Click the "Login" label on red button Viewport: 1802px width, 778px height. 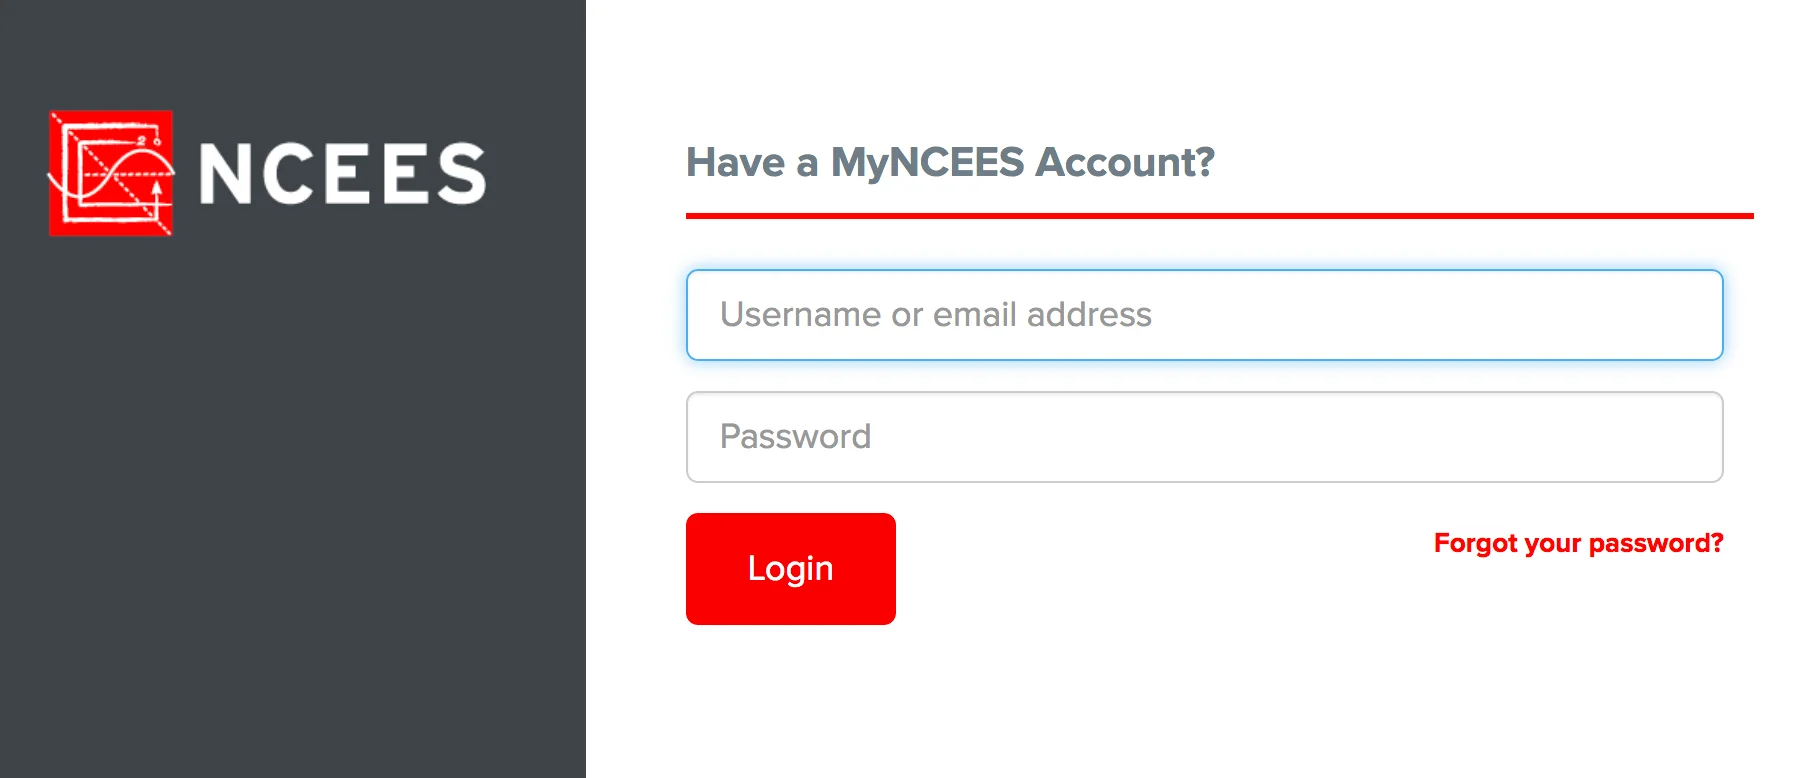(x=790, y=568)
